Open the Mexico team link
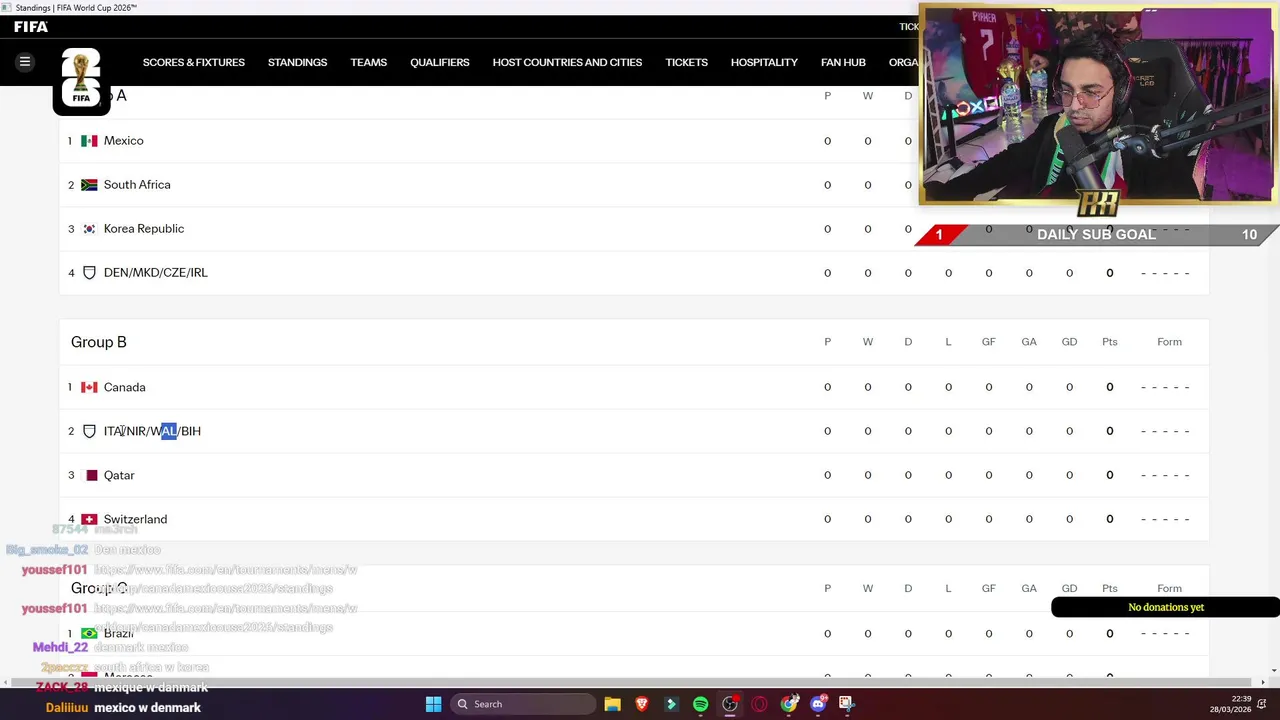The image size is (1280, 720). pyautogui.click(x=124, y=141)
